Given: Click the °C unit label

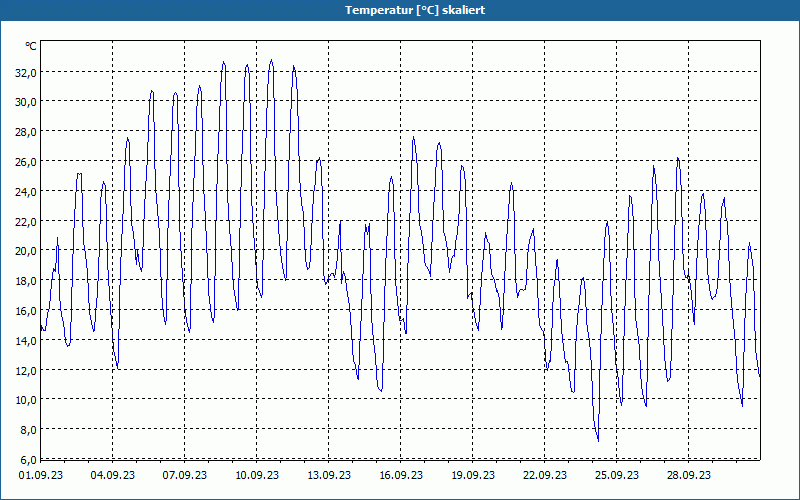Looking at the screenshot, I should (31, 46).
